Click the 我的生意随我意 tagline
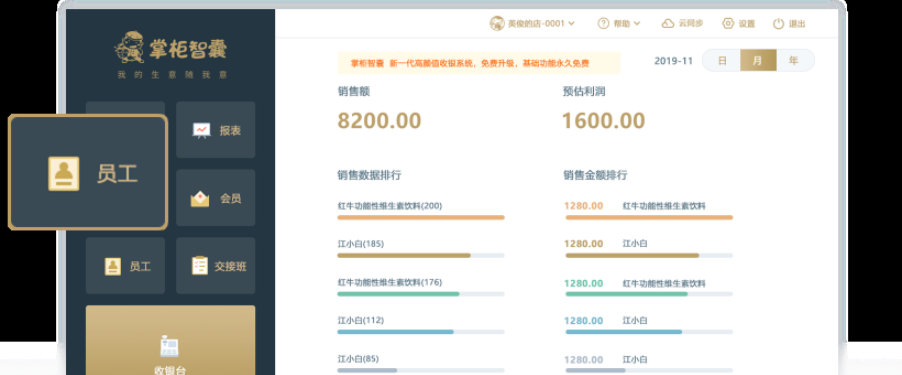The image size is (902, 375). tap(172, 75)
